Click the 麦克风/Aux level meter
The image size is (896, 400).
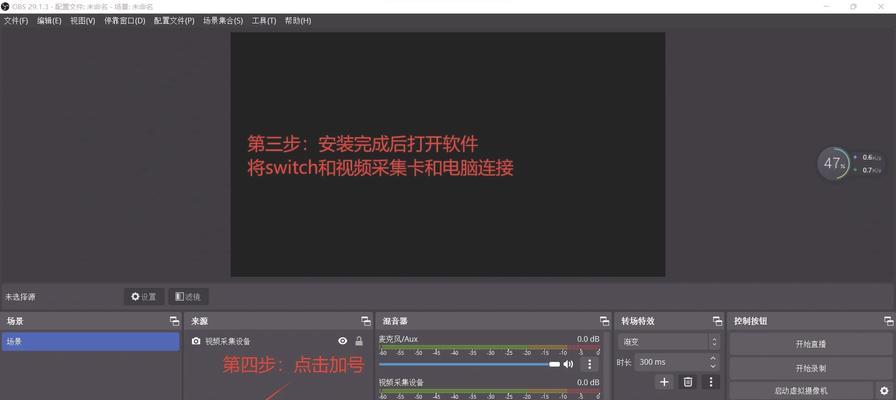click(489, 349)
